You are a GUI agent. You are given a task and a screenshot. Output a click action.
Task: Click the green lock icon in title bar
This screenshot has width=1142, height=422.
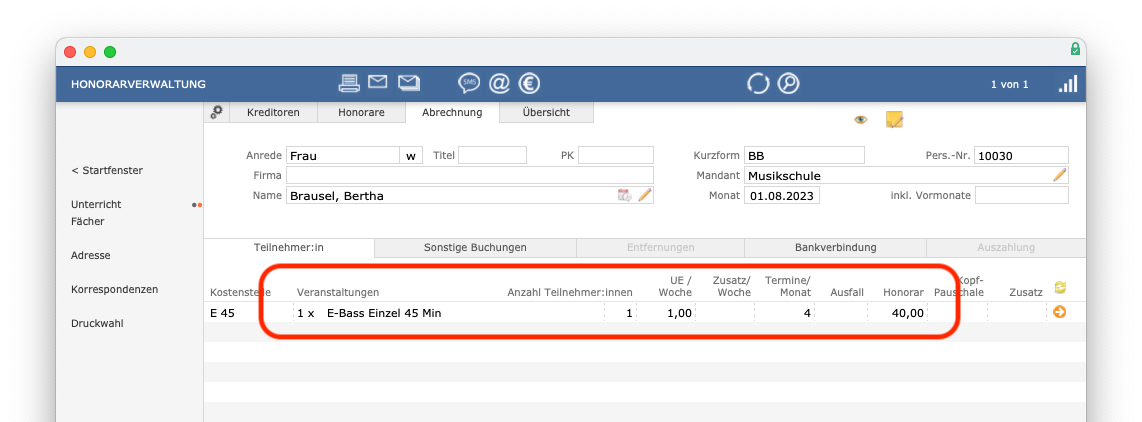pyautogui.click(x=1075, y=49)
